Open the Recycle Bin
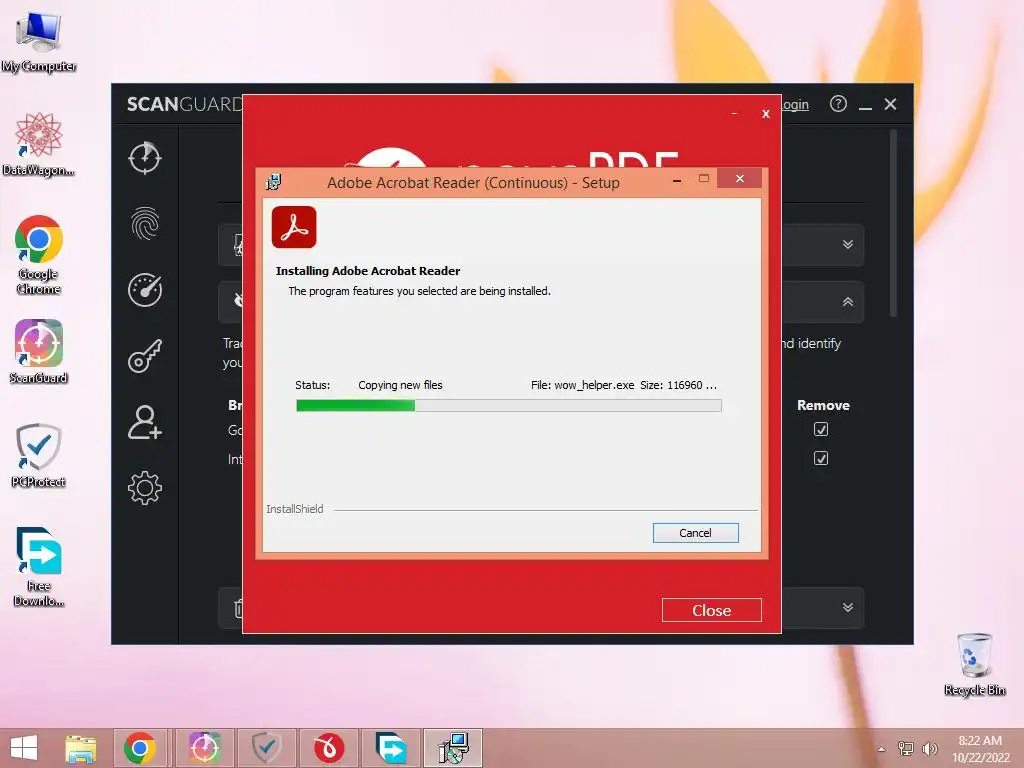1024x768 pixels. 974,664
